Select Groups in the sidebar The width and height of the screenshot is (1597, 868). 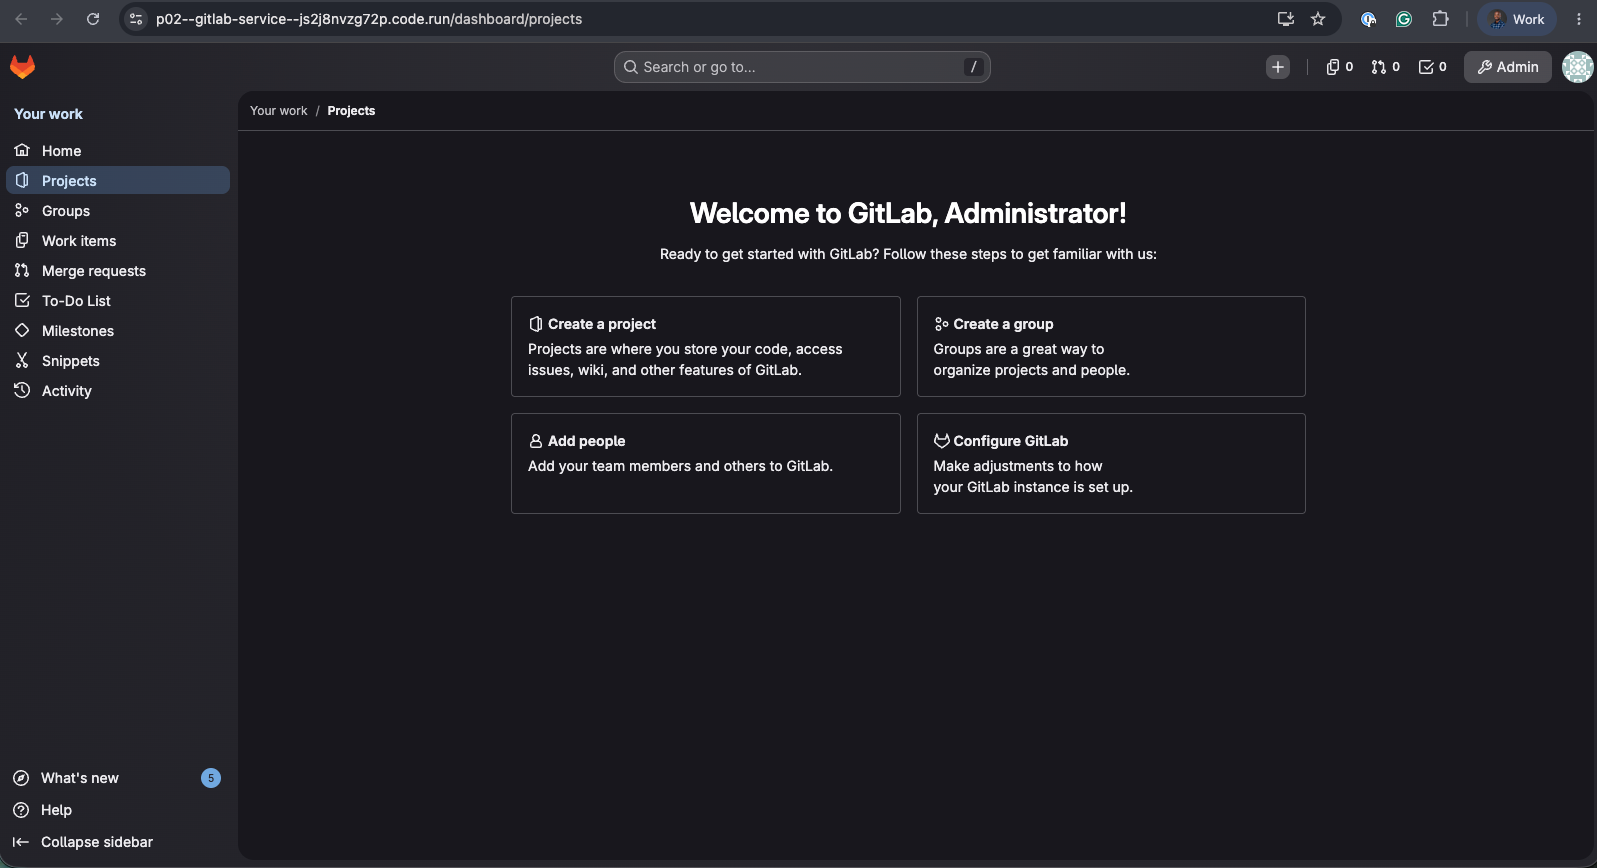pos(118,210)
